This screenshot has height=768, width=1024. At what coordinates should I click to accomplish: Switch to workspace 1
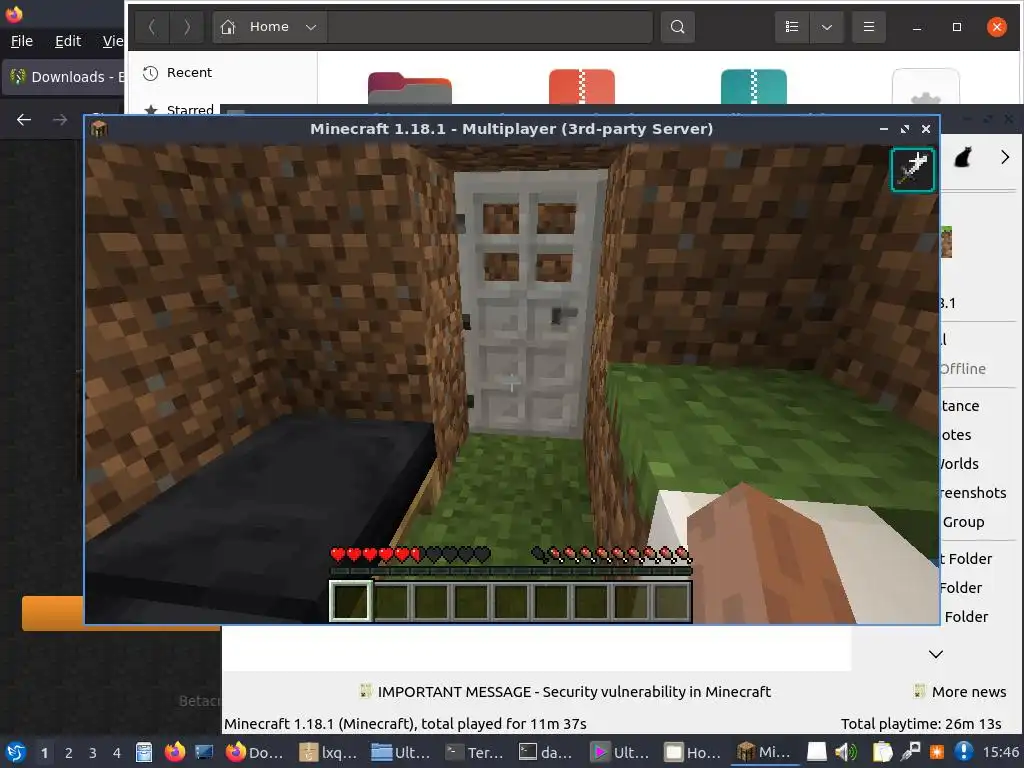44,753
